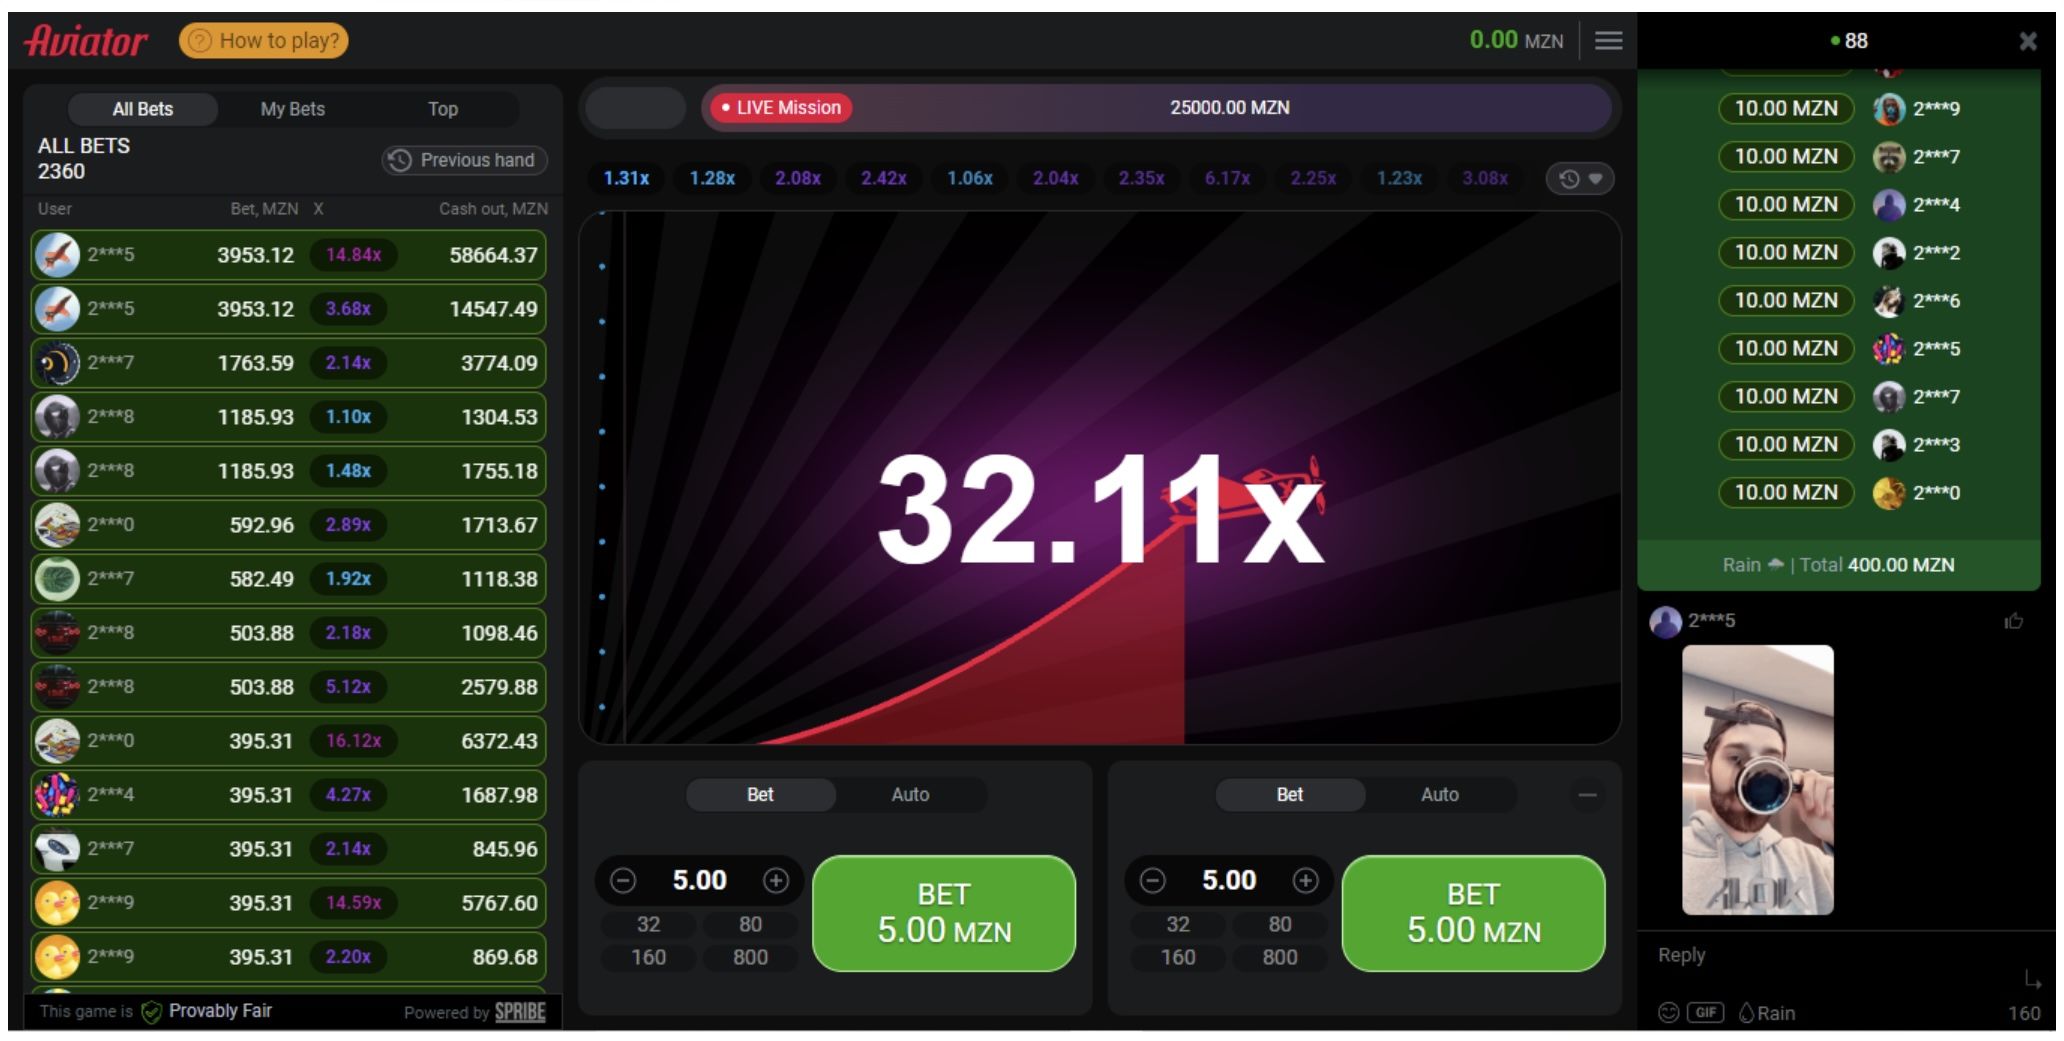Expand the round history dropdown
2064x1041 pixels.
coord(1580,179)
